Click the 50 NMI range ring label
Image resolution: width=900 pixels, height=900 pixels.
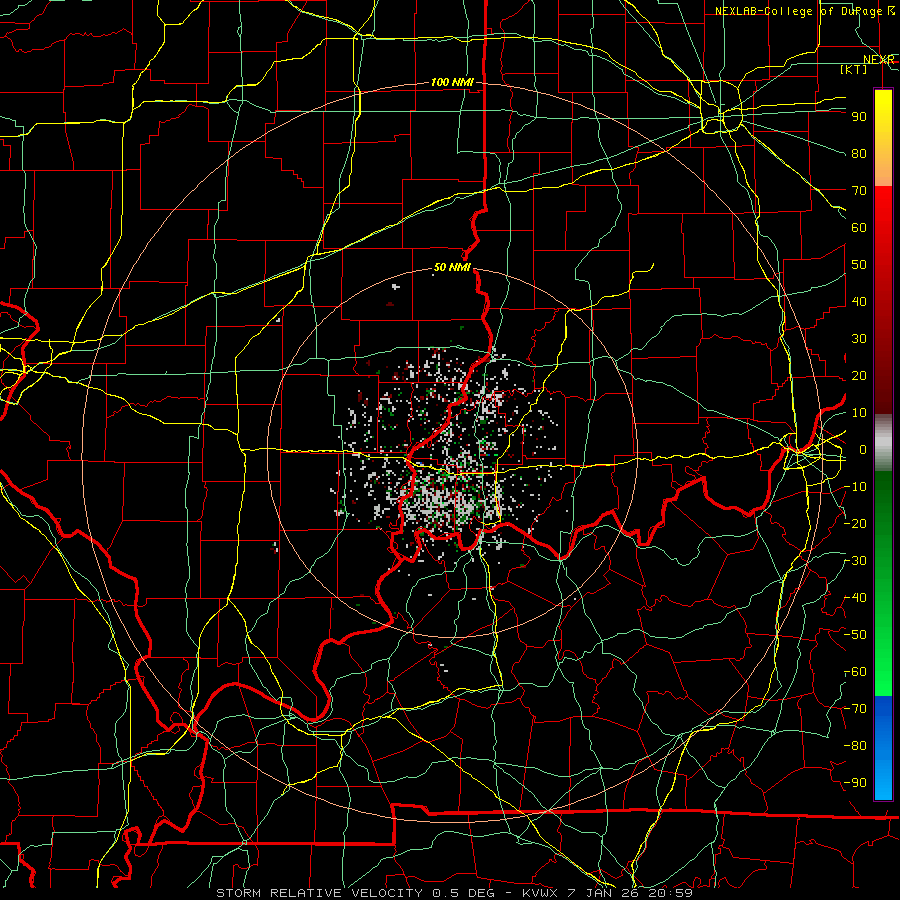(452, 267)
